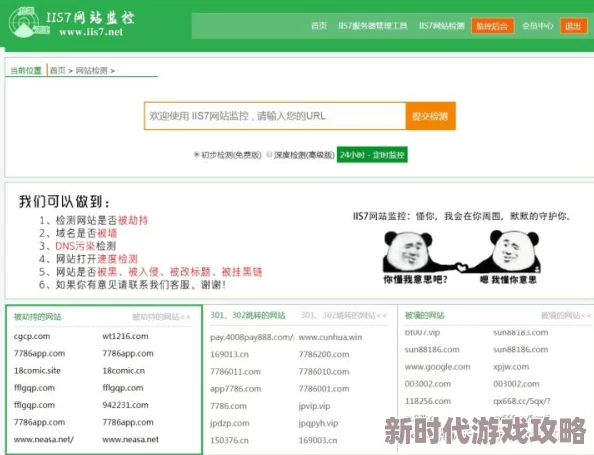
Task: Go to IIS7网站检测 in navigation
Action: click(441, 26)
